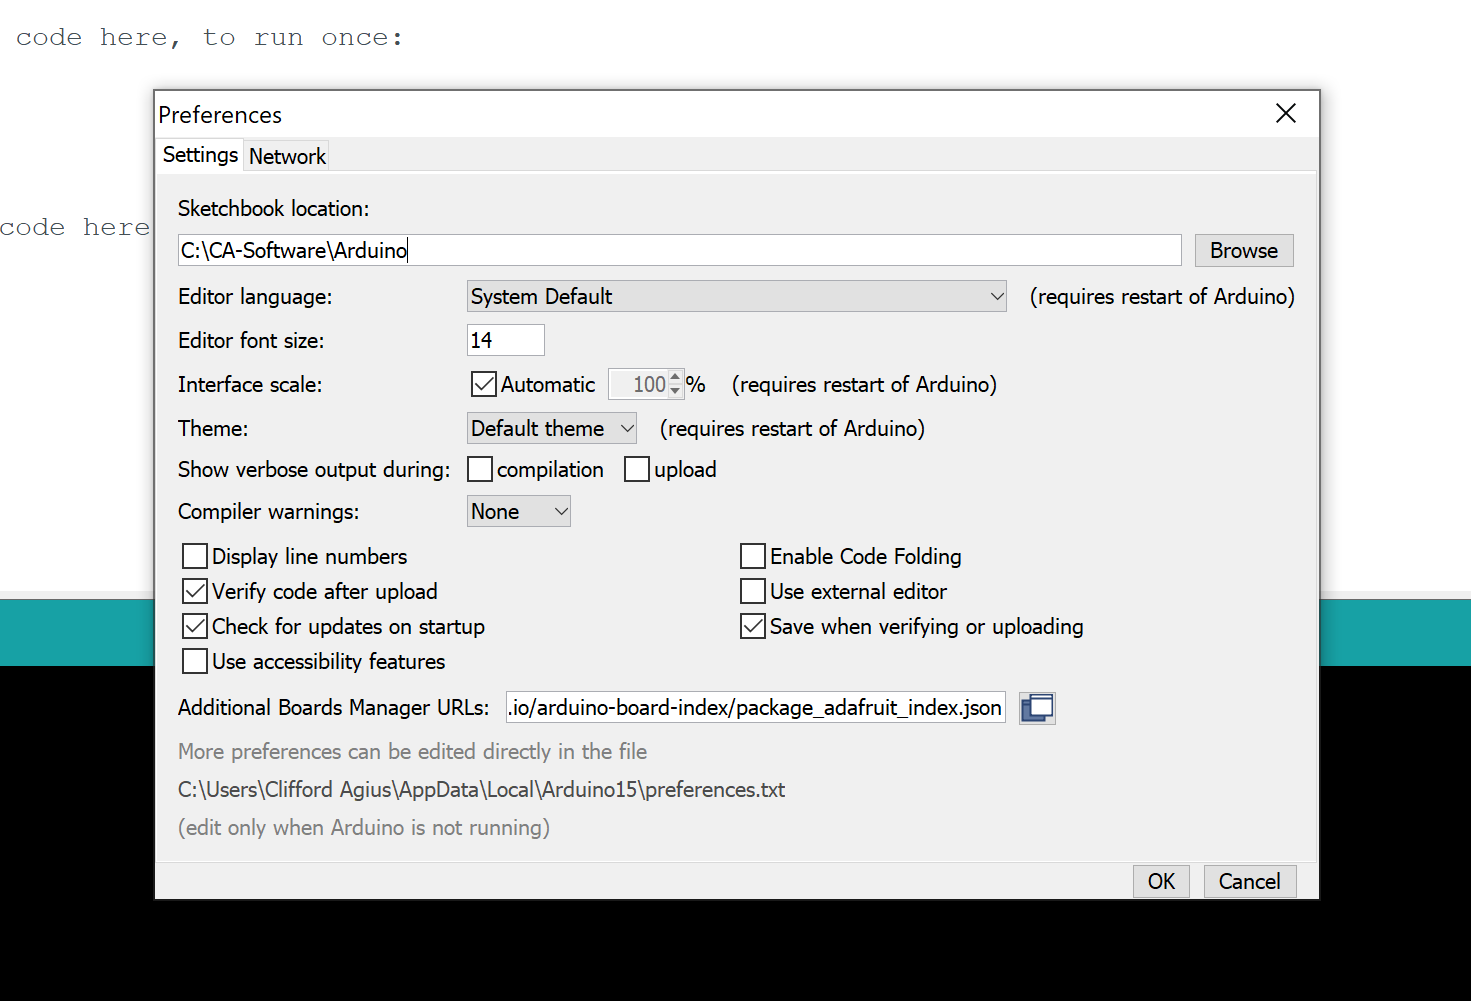
Task: Close the Preferences dialog with X
Action: pos(1286,113)
